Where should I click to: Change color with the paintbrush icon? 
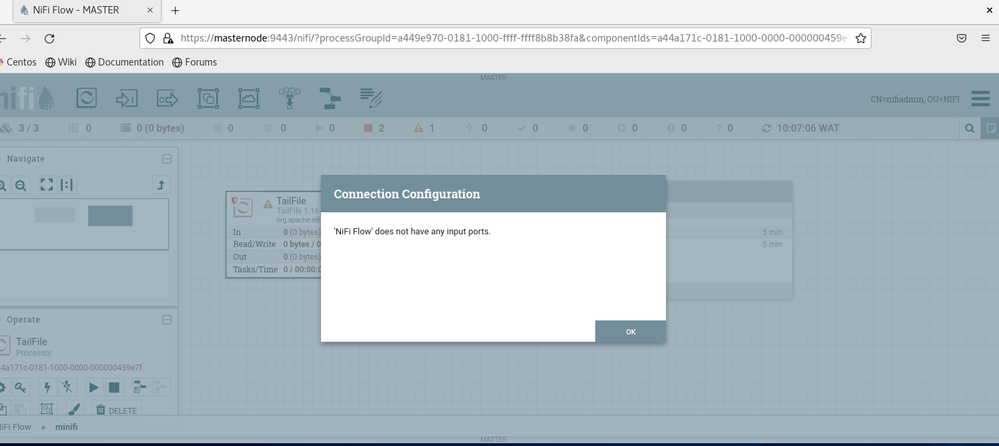click(74, 409)
